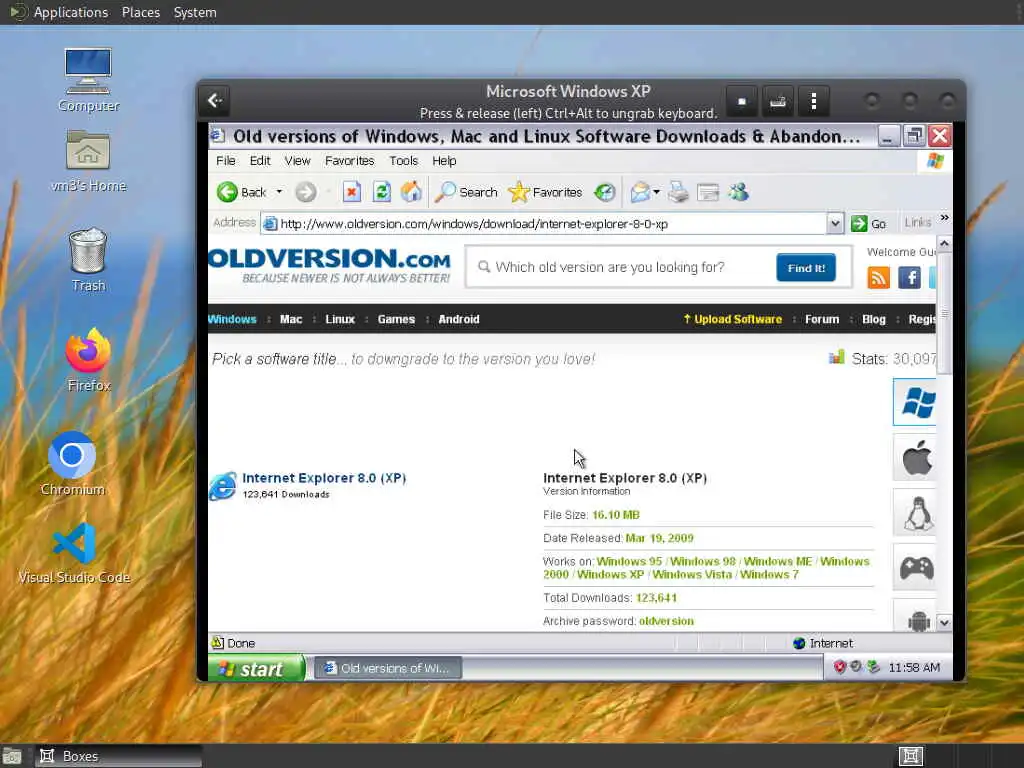Click the RSS feed orange icon

click(x=878, y=278)
